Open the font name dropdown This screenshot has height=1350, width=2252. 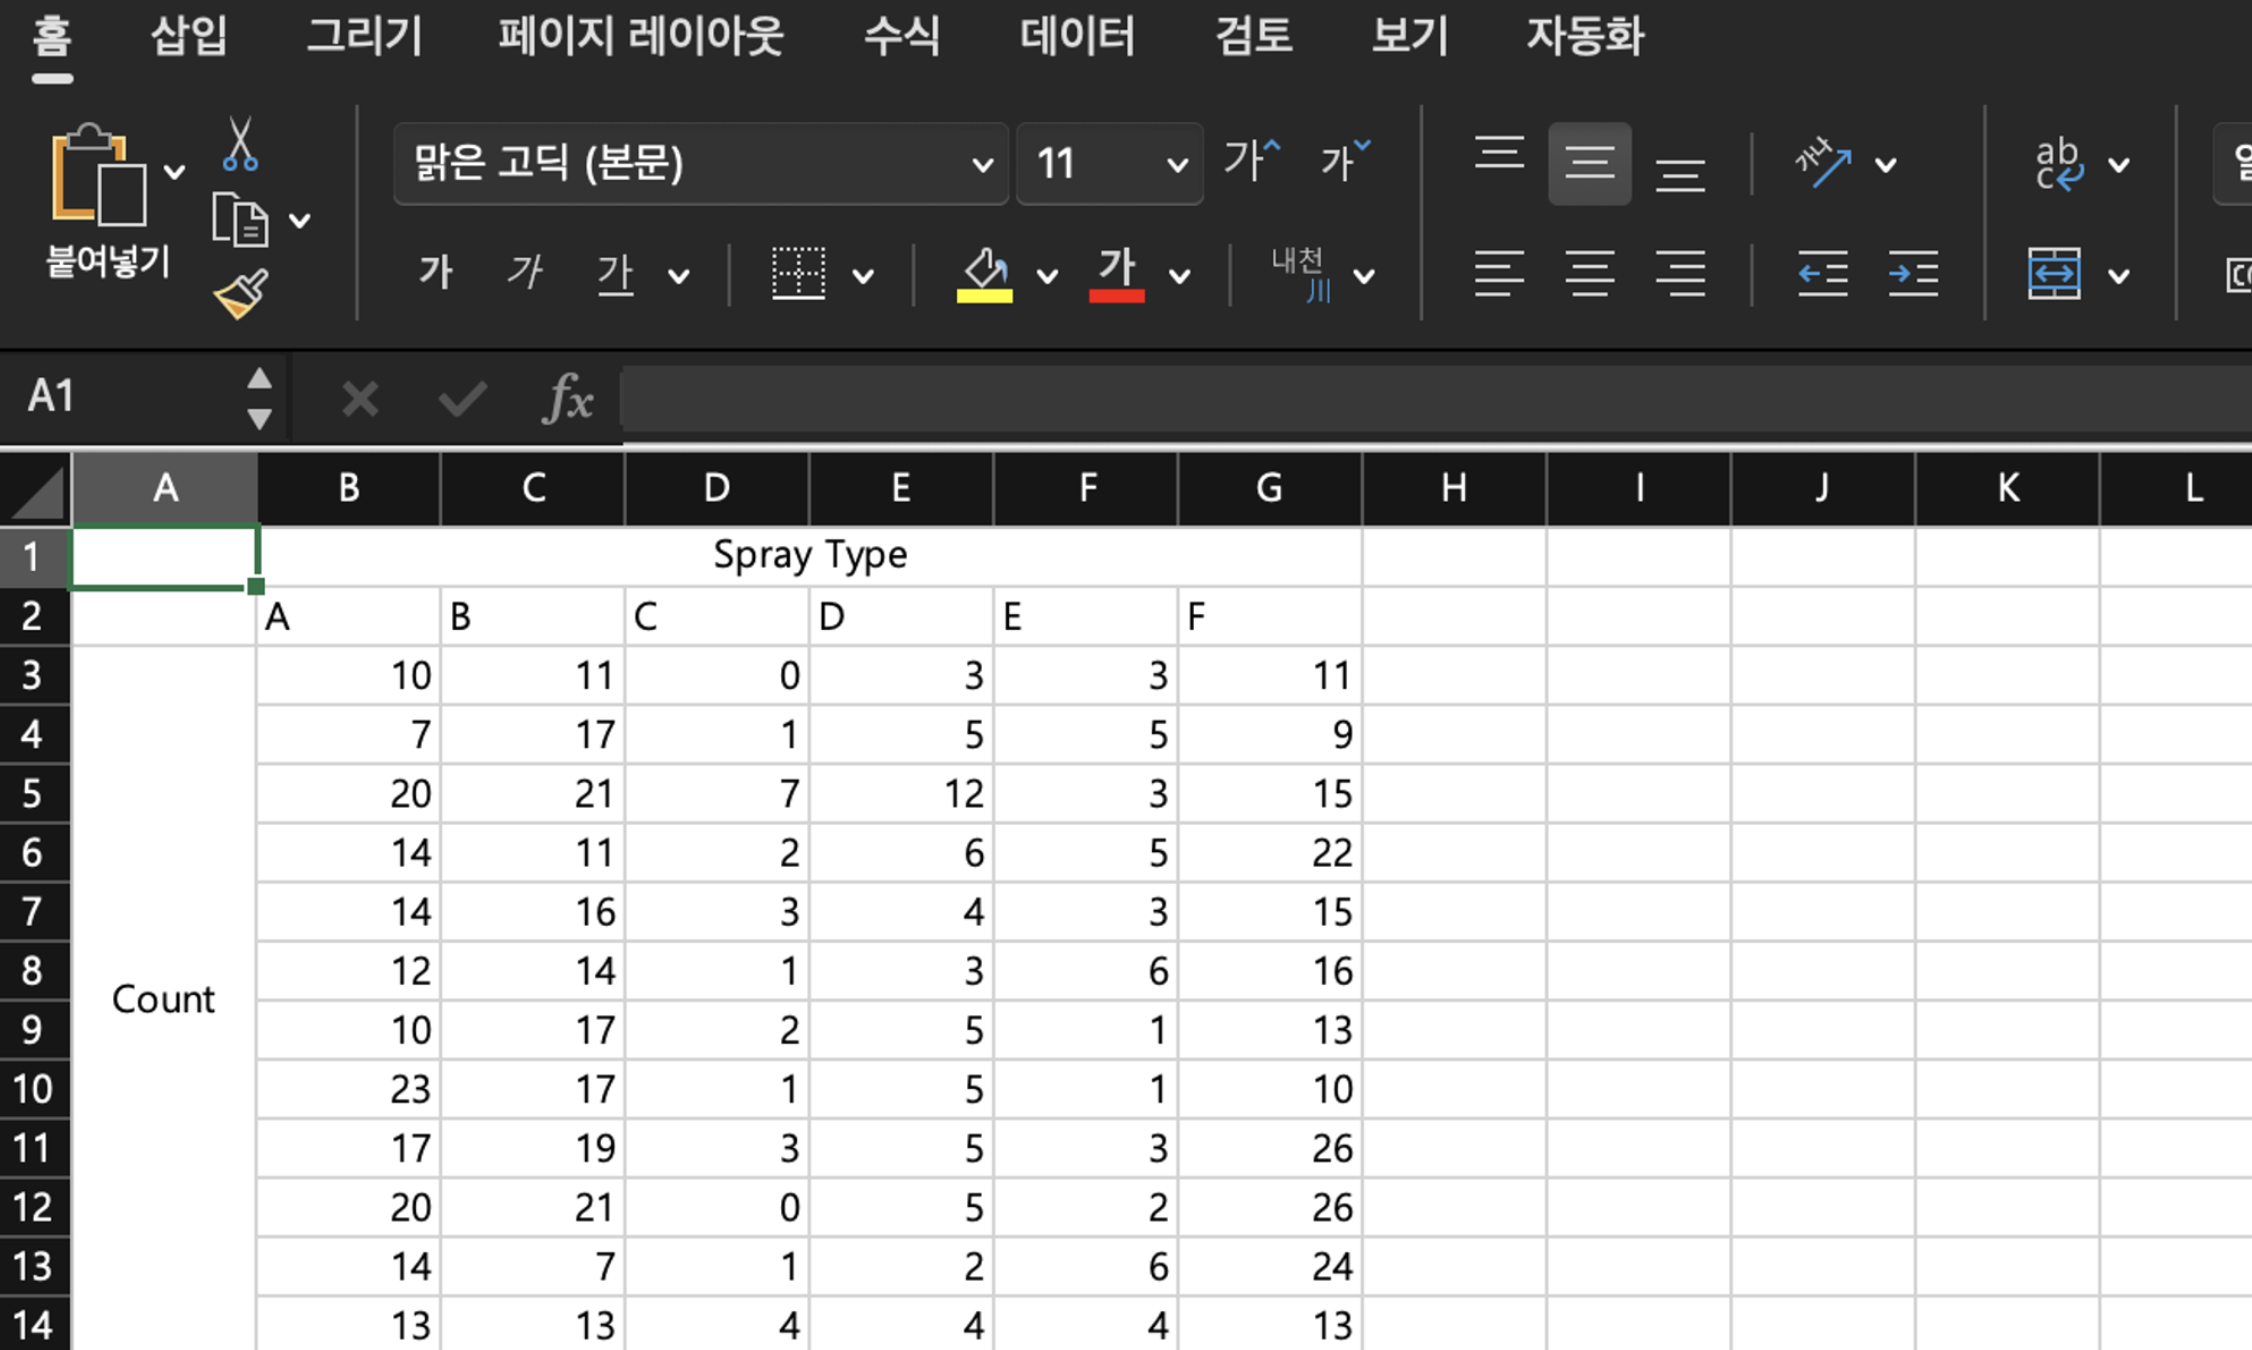pos(982,165)
